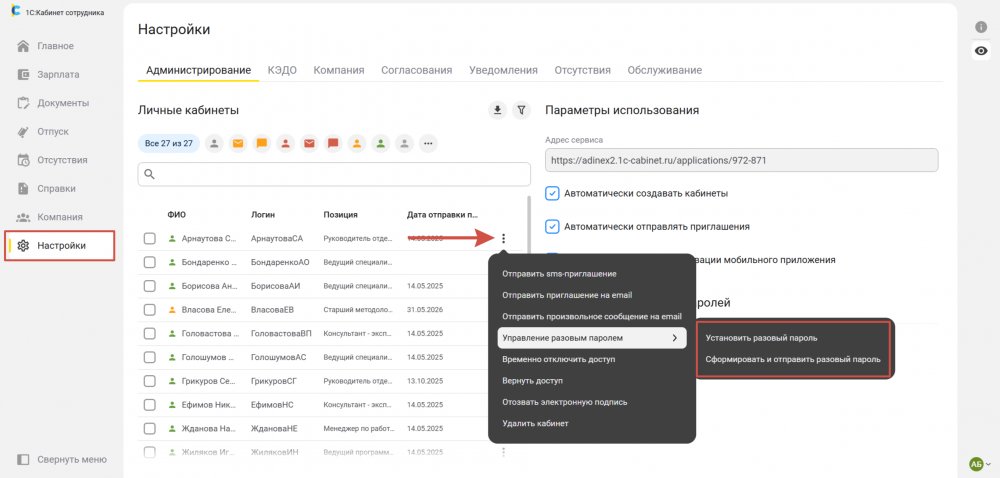Click the cabinets search input field

pos(334,174)
